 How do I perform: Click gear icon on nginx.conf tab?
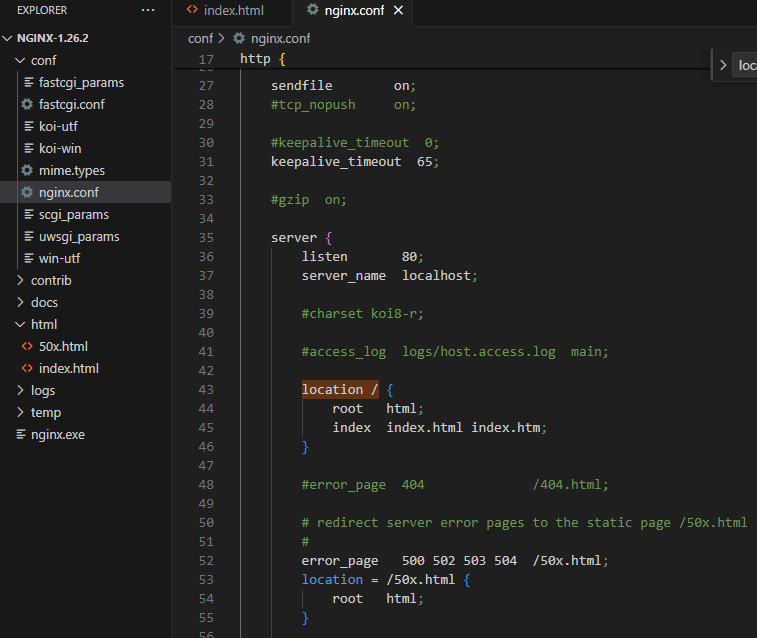313,10
